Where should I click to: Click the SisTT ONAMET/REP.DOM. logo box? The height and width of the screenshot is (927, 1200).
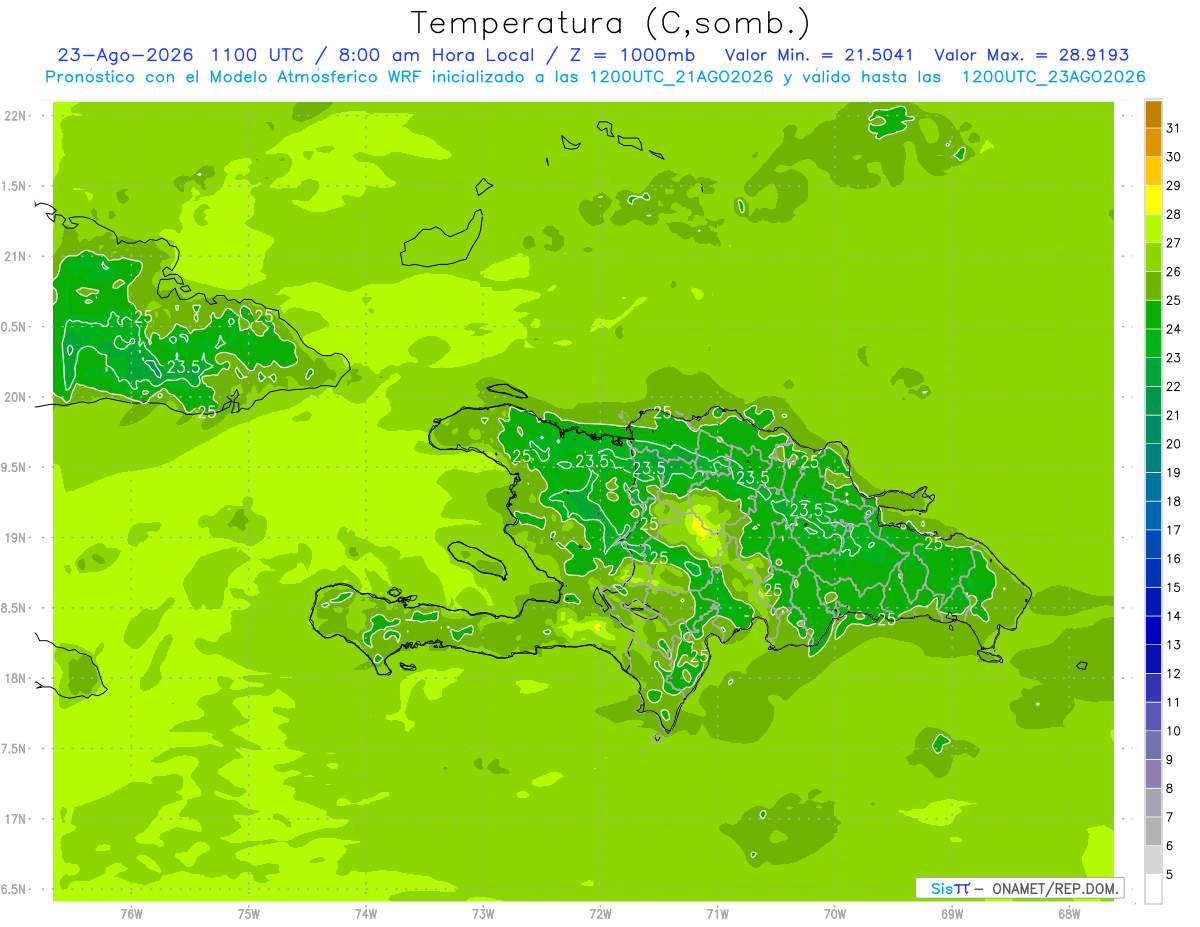coord(1019,888)
